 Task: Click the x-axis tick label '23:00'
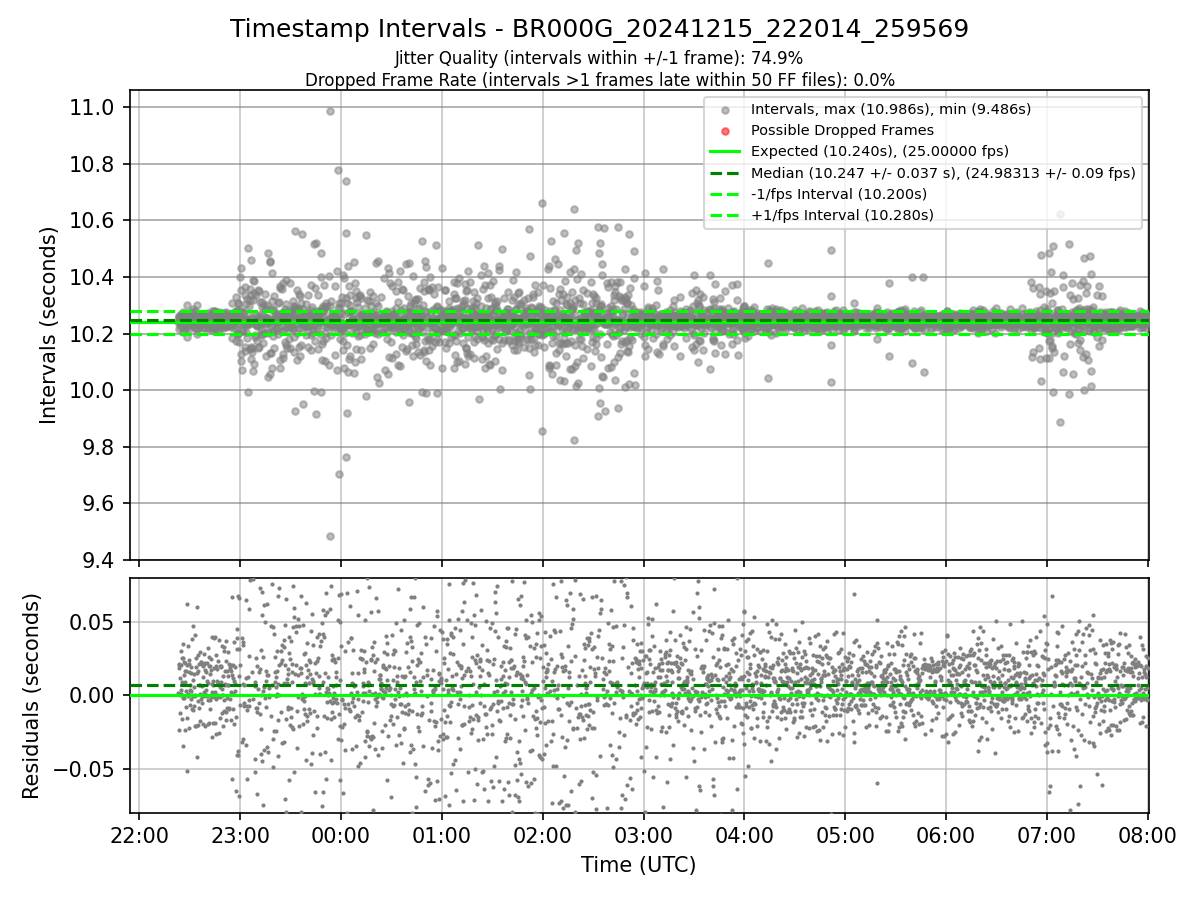coord(240,834)
